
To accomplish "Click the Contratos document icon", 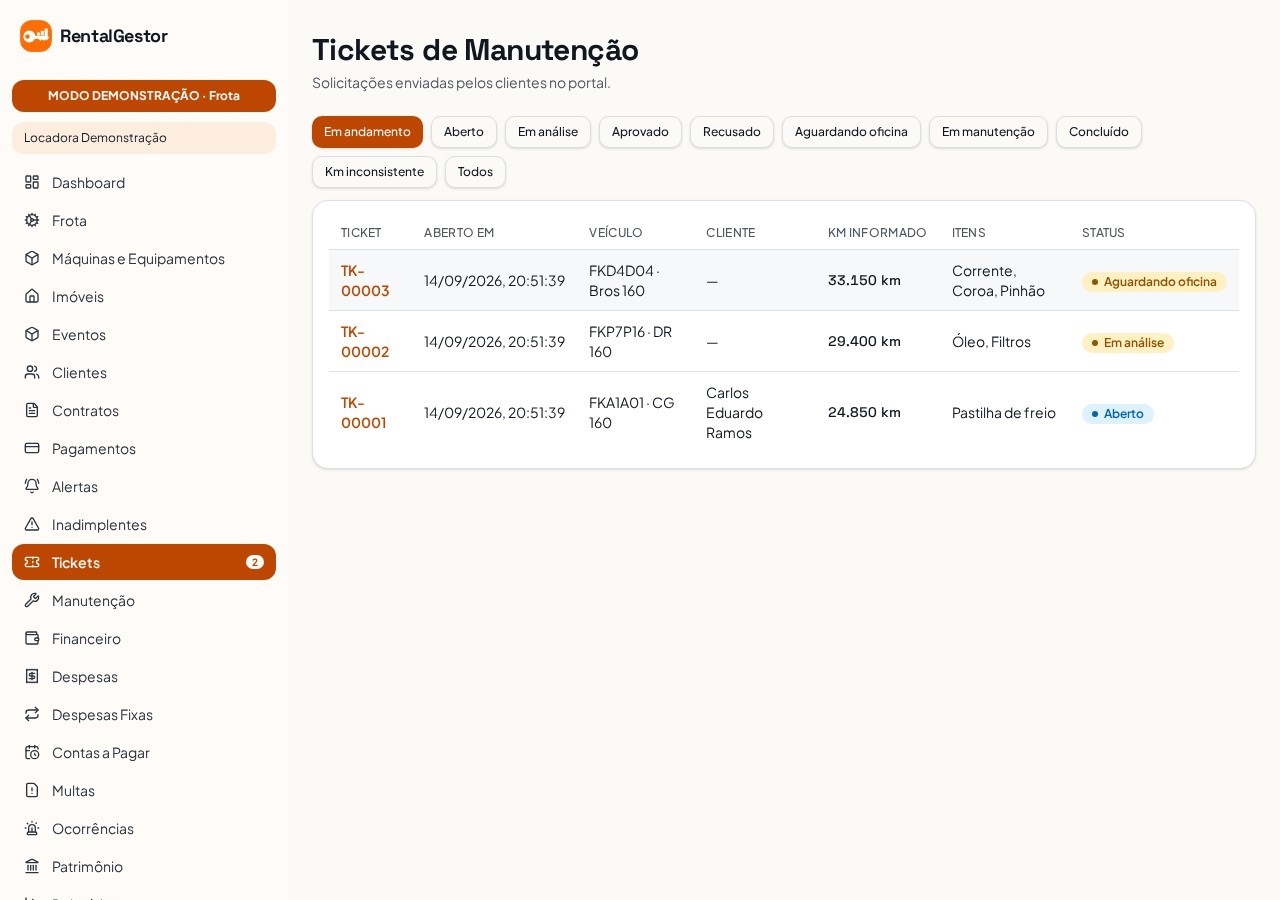I will 32,410.
